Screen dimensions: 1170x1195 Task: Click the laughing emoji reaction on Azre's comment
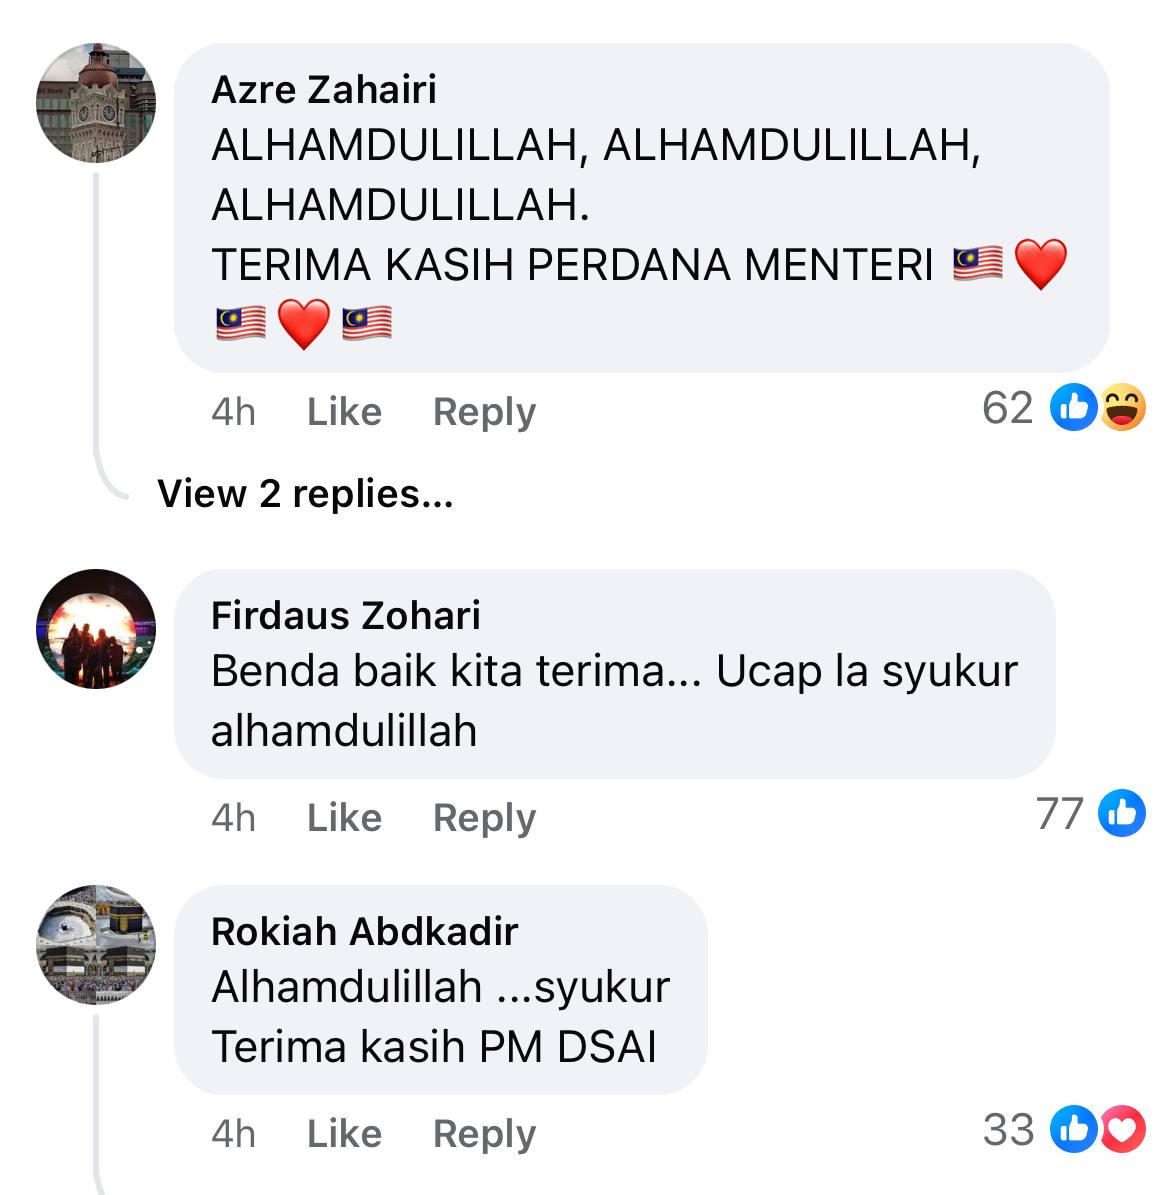[1123, 407]
